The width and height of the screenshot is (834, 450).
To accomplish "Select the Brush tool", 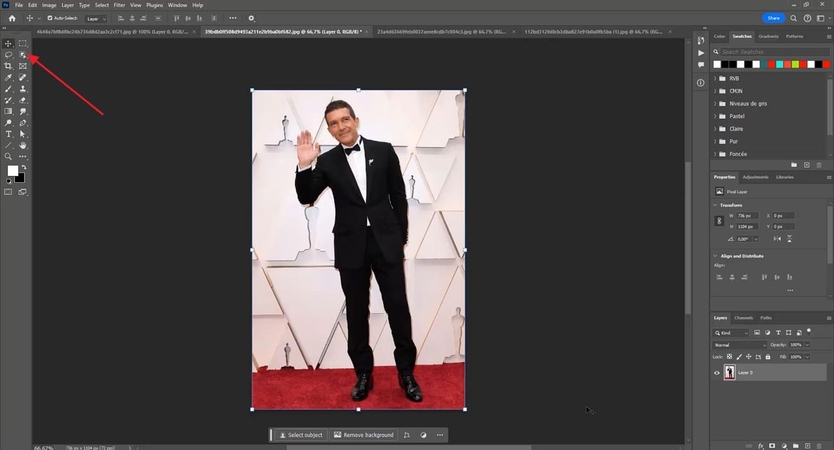I will tap(8, 89).
